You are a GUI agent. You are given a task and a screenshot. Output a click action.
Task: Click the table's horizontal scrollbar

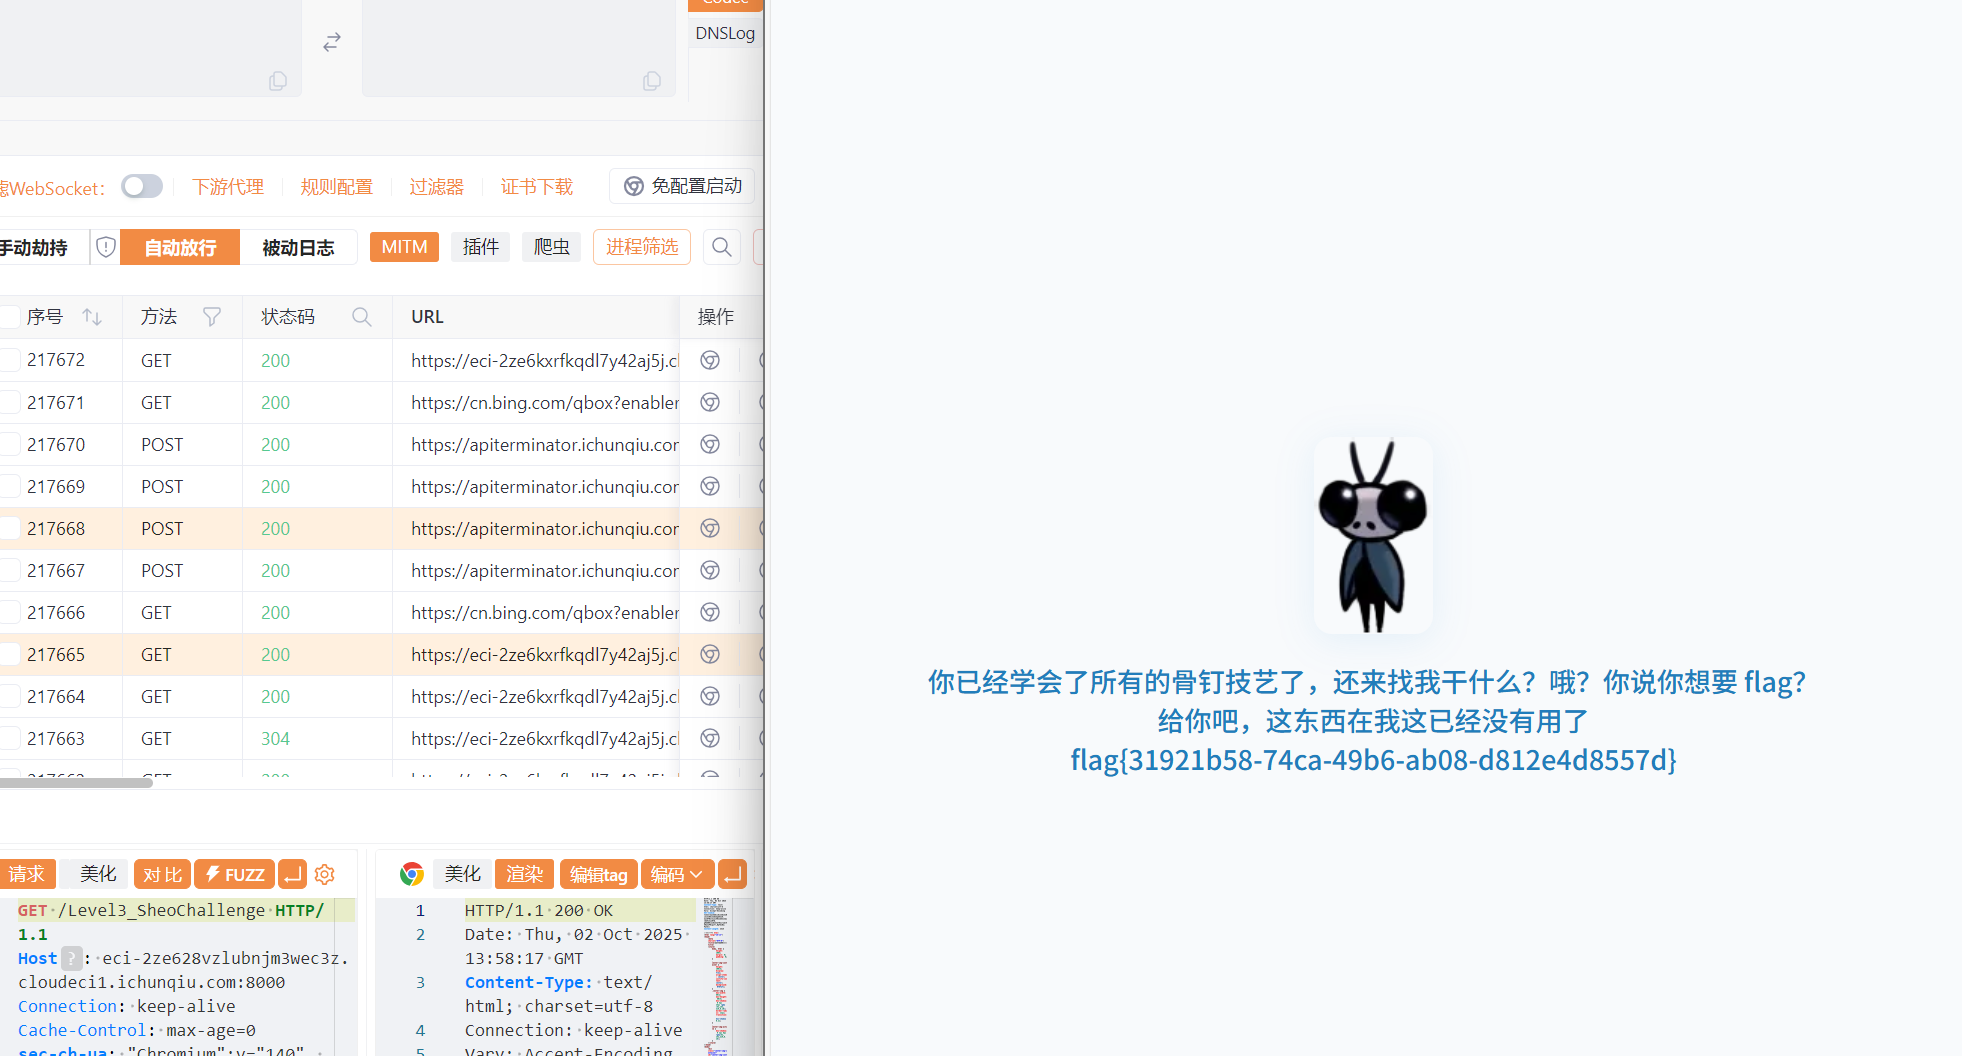click(76, 783)
